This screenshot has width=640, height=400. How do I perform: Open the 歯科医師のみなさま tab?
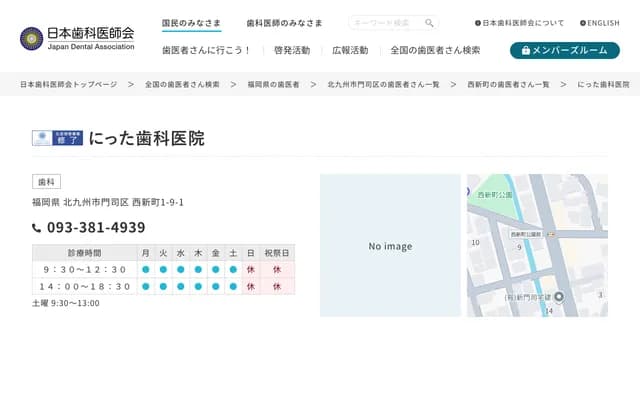pos(284,23)
